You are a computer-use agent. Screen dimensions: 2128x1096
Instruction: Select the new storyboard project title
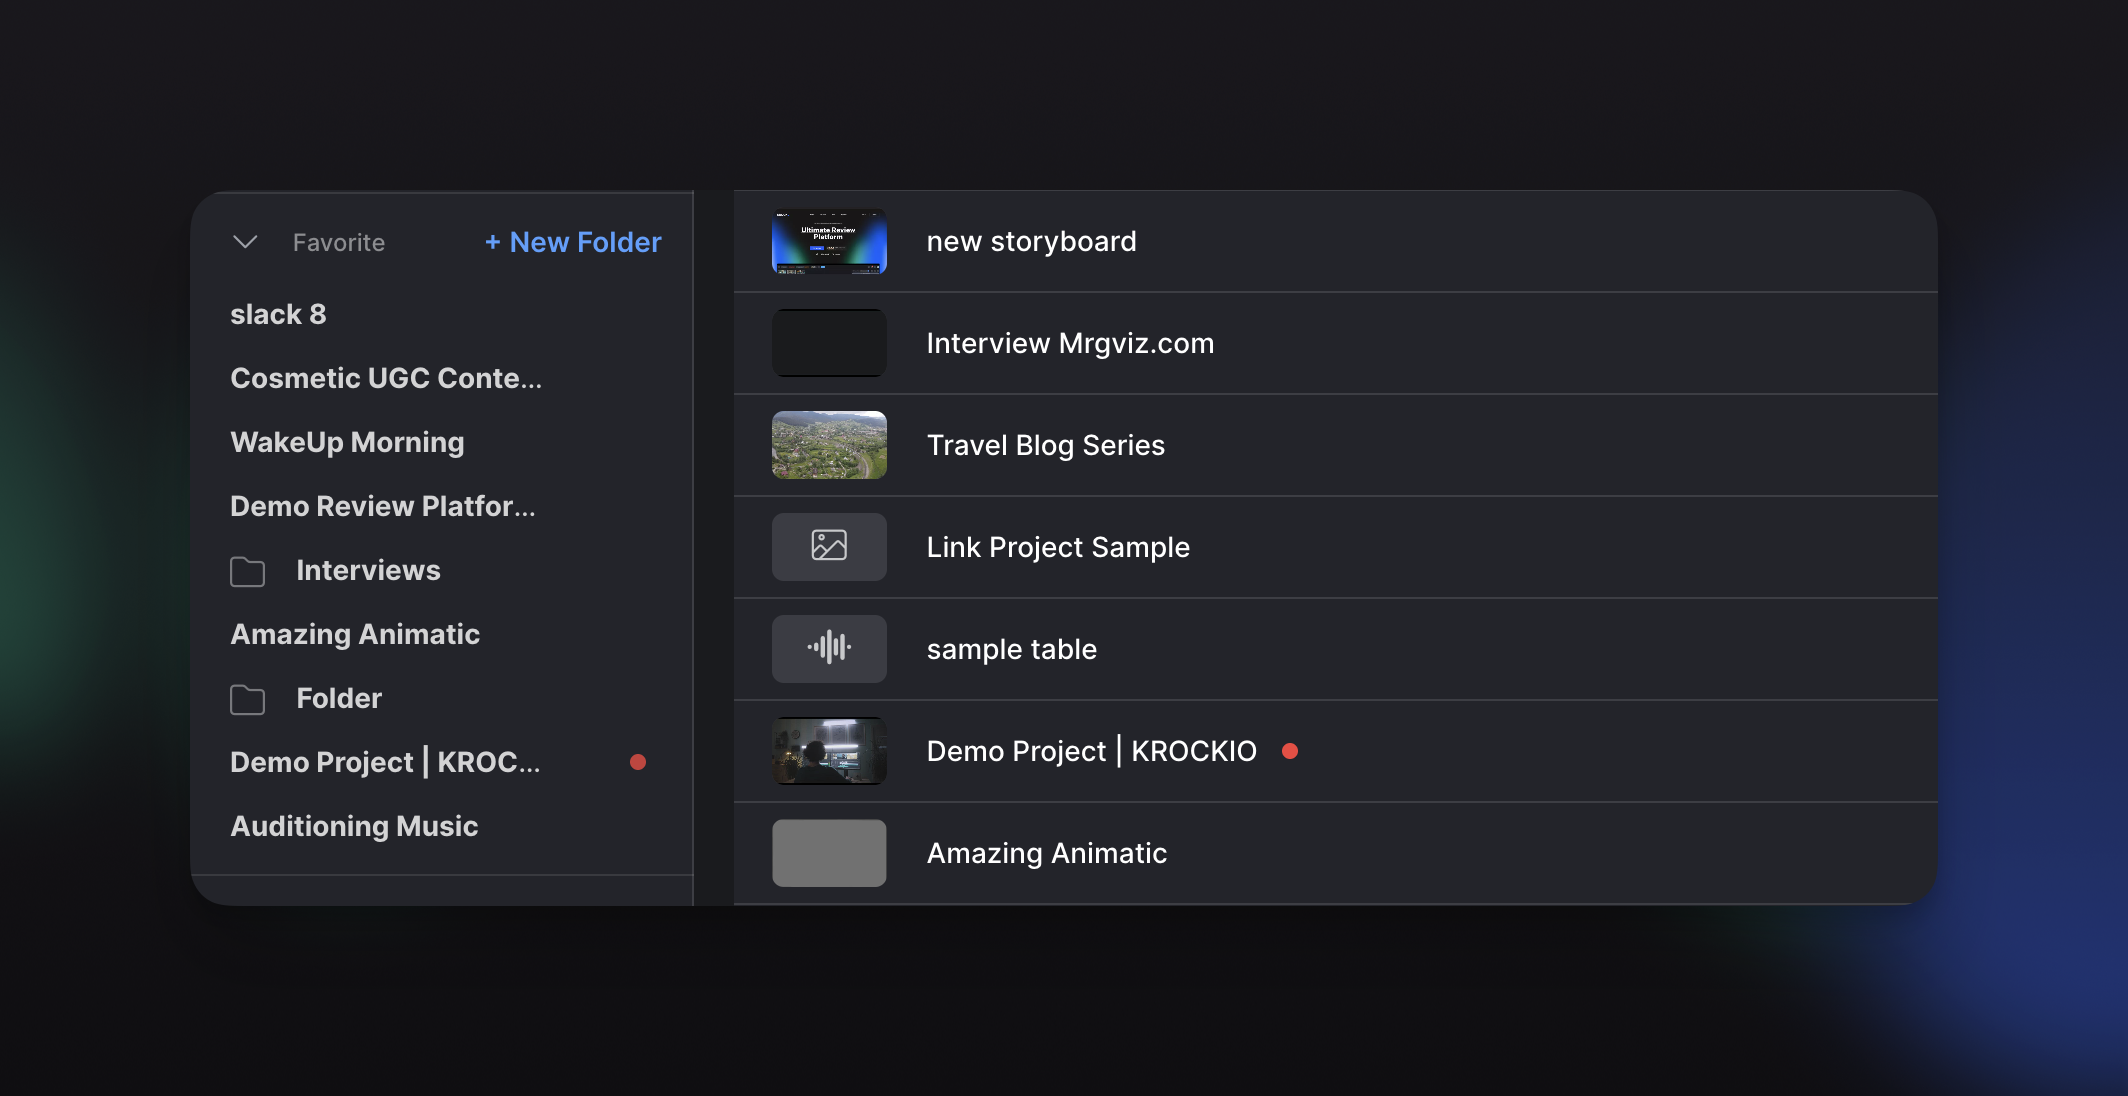coord(1032,241)
